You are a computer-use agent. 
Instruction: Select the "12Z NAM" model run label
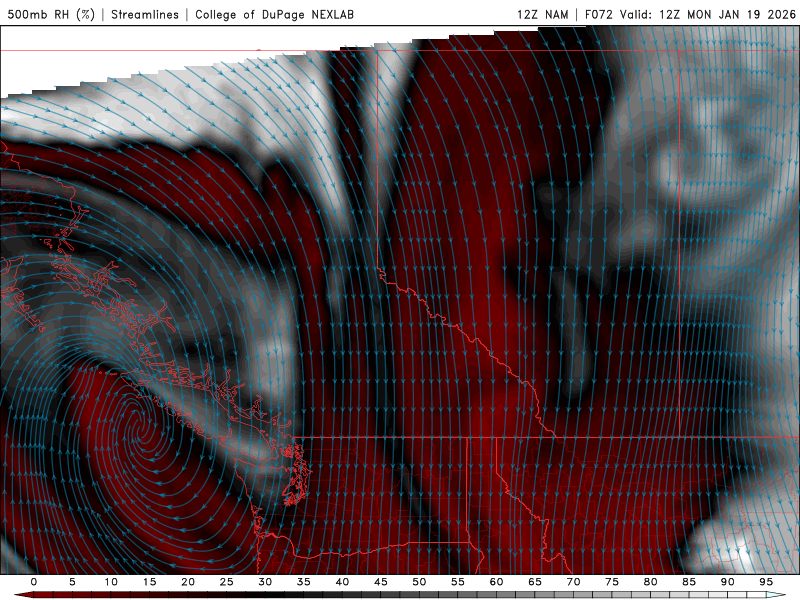pyautogui.click(x=543, y=14)
